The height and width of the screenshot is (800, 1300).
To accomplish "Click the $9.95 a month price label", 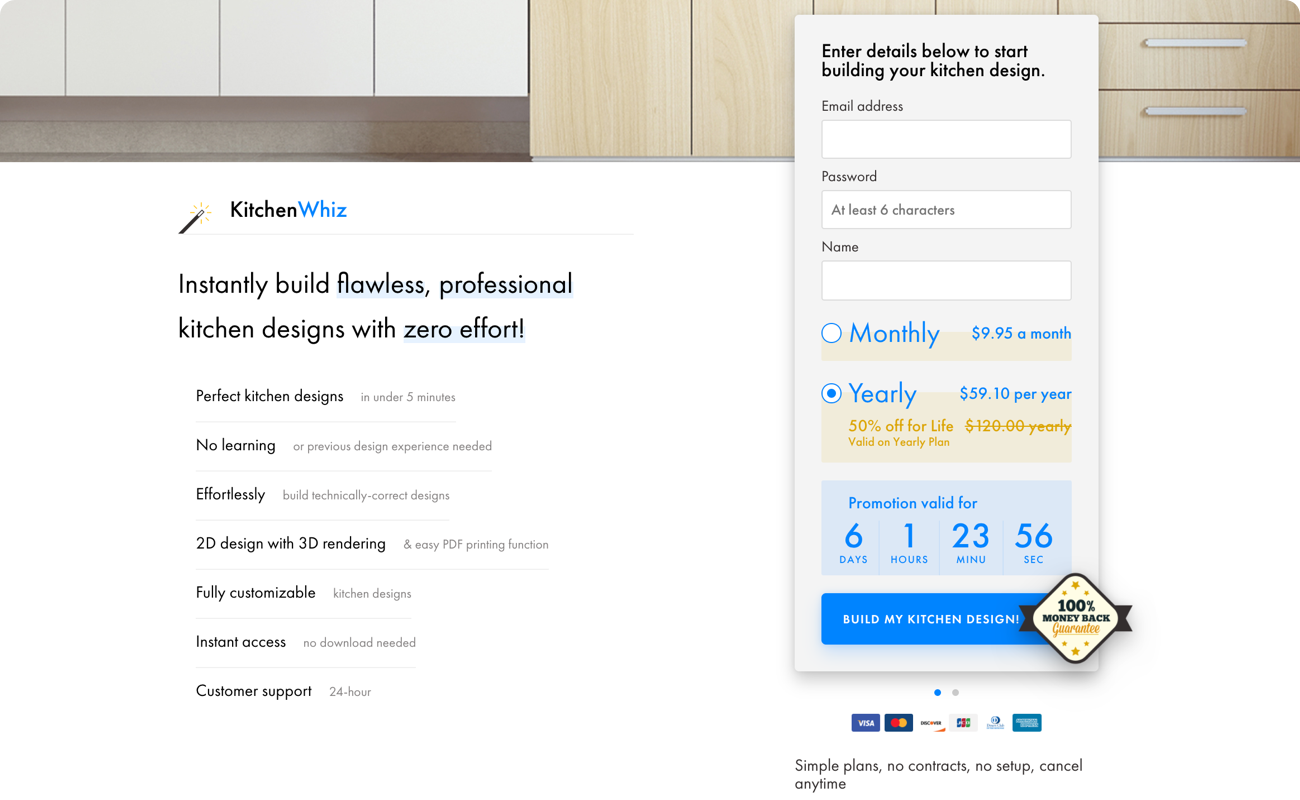I will click(1021, 333).
